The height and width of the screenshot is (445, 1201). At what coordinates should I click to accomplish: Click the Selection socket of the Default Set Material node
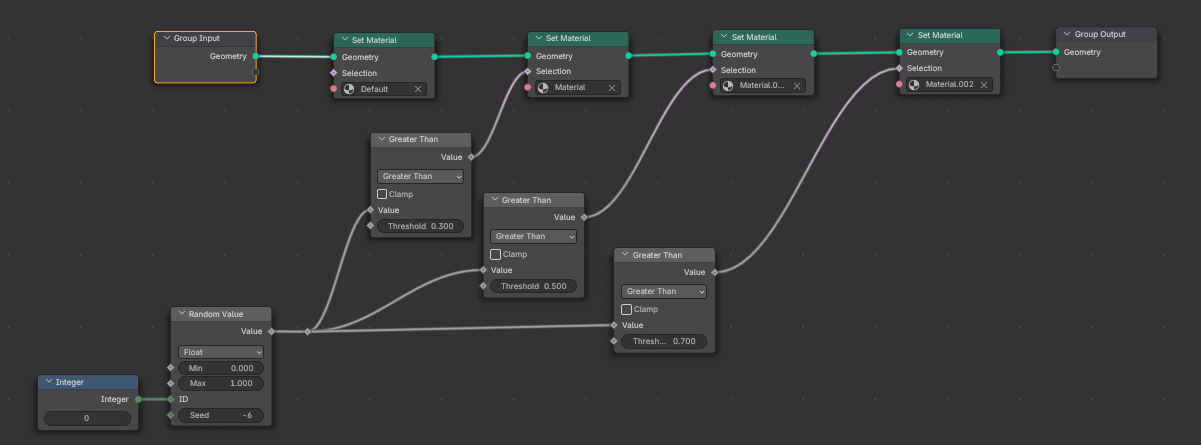[x=334, y=73]
